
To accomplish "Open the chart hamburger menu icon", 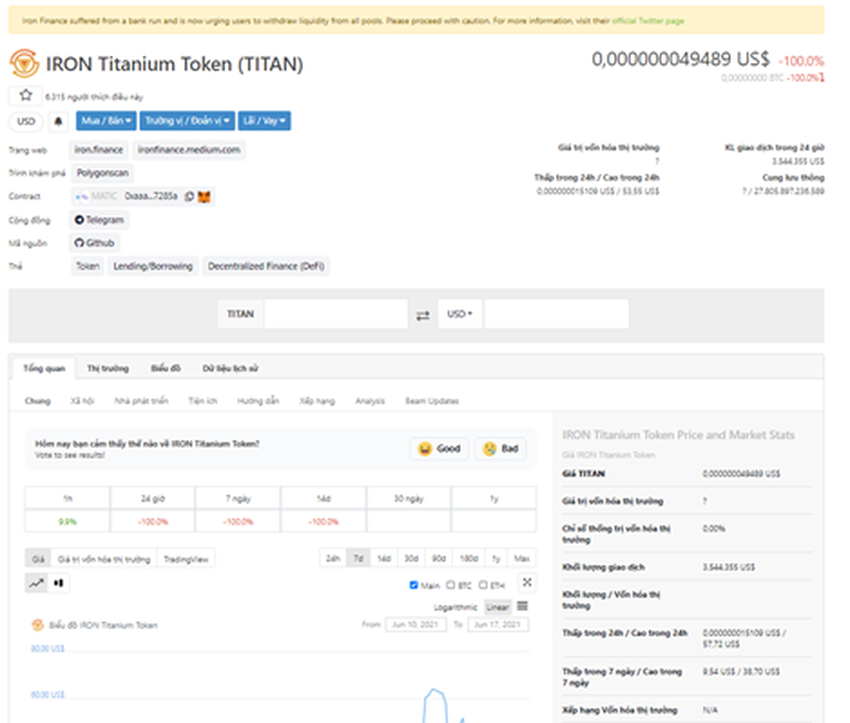I will (x=523, y=606).
